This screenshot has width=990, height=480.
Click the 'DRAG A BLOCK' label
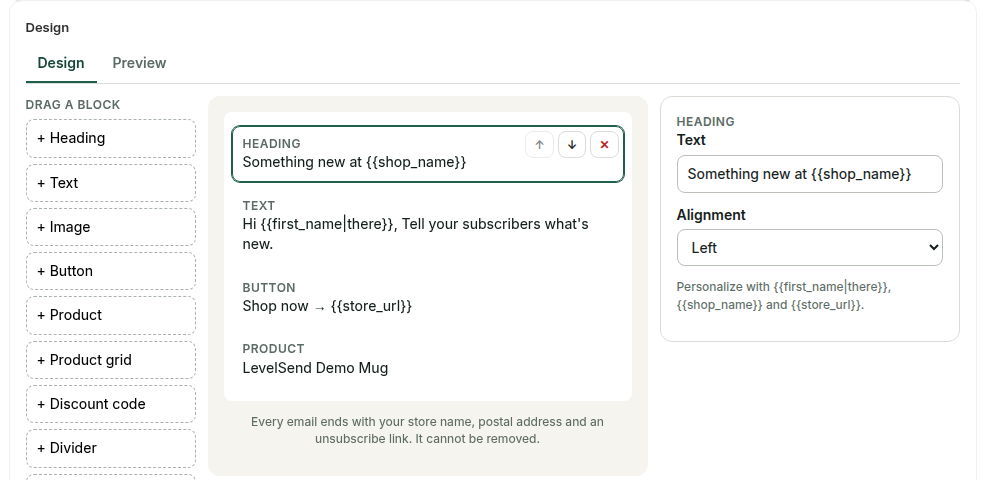click(73, 105)
